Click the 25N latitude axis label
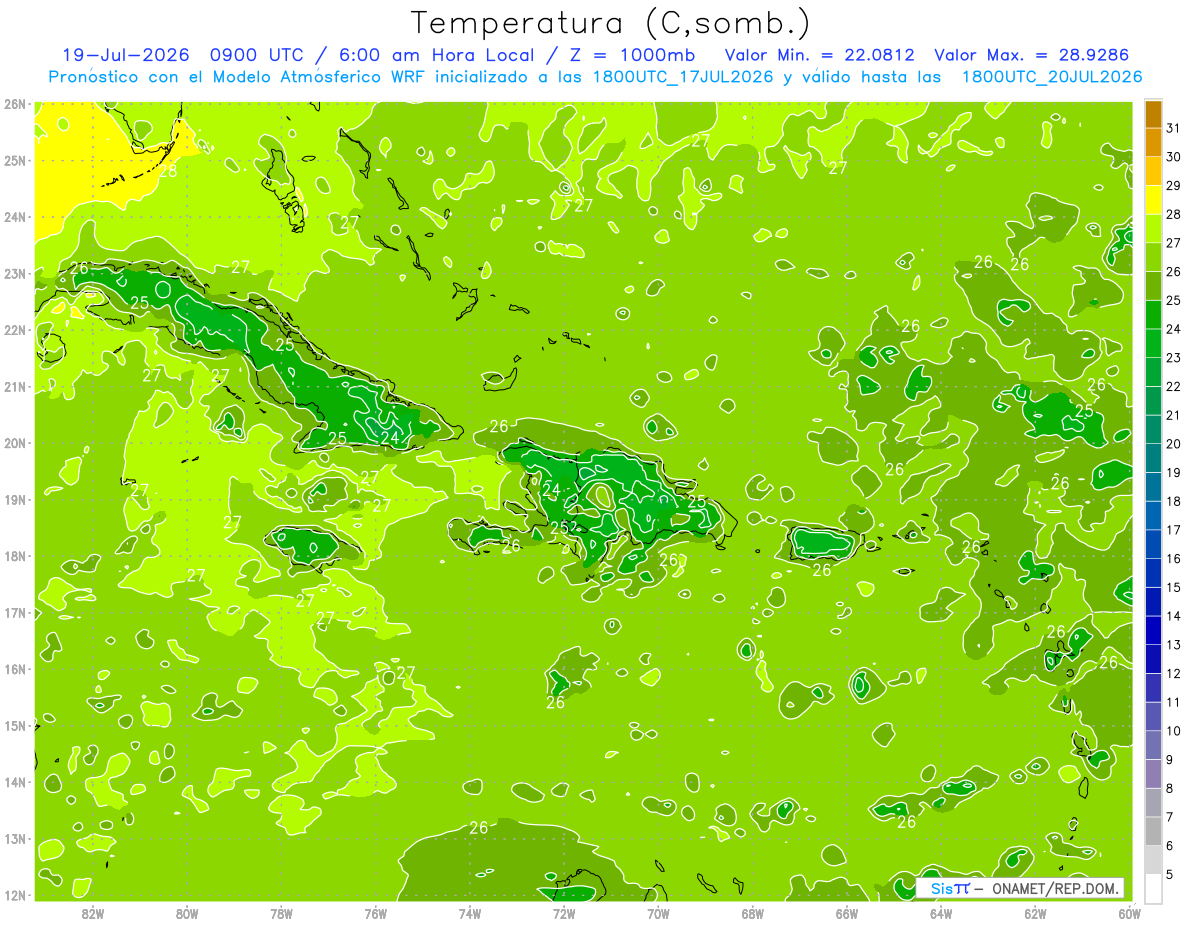 coord(14,160)
